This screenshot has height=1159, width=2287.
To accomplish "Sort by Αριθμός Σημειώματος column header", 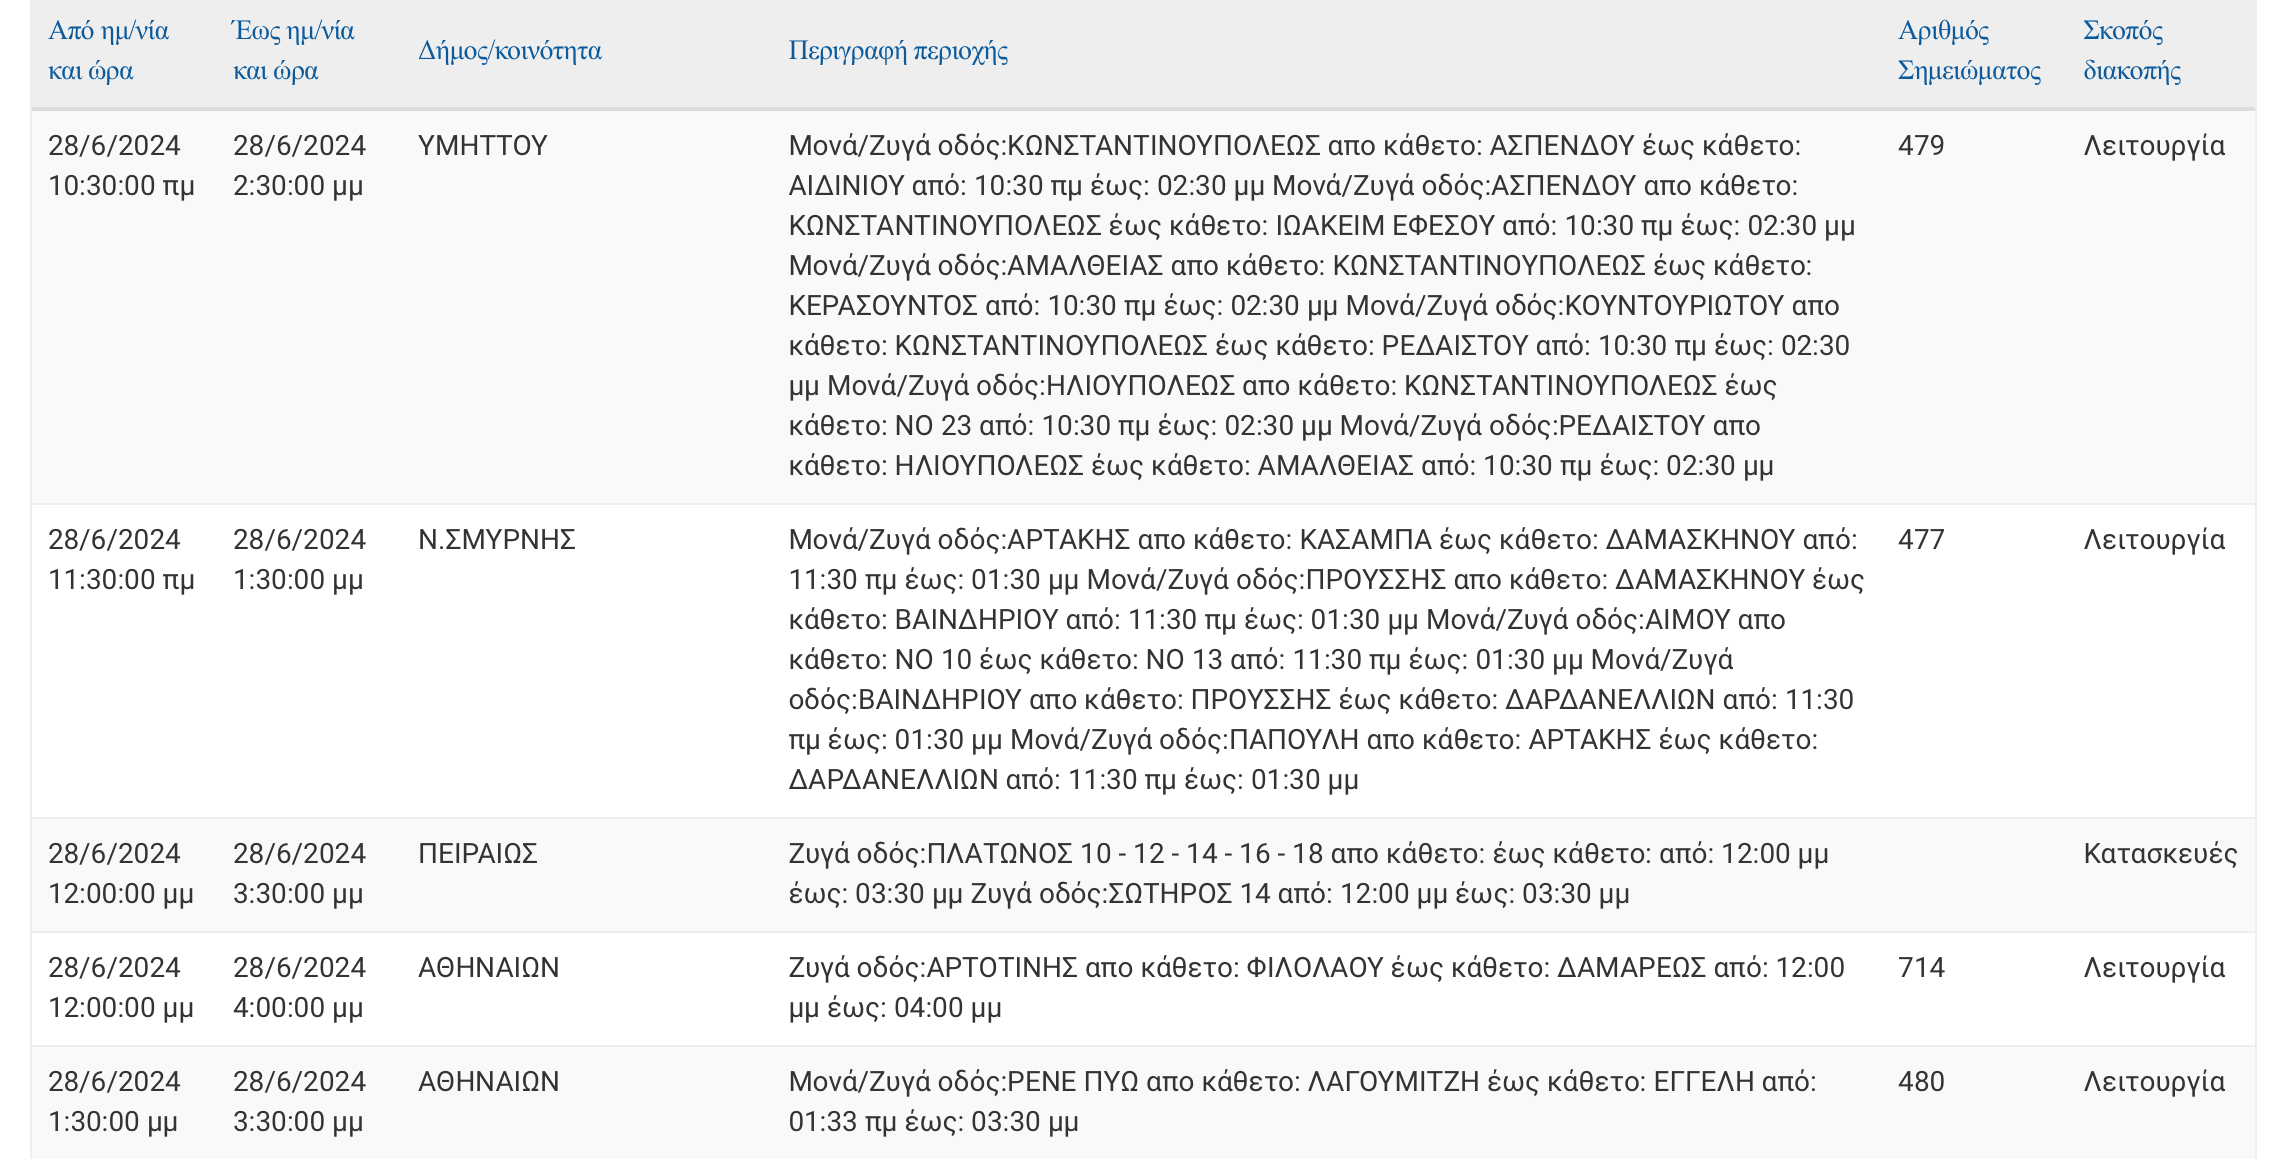I will [1969, 50].
